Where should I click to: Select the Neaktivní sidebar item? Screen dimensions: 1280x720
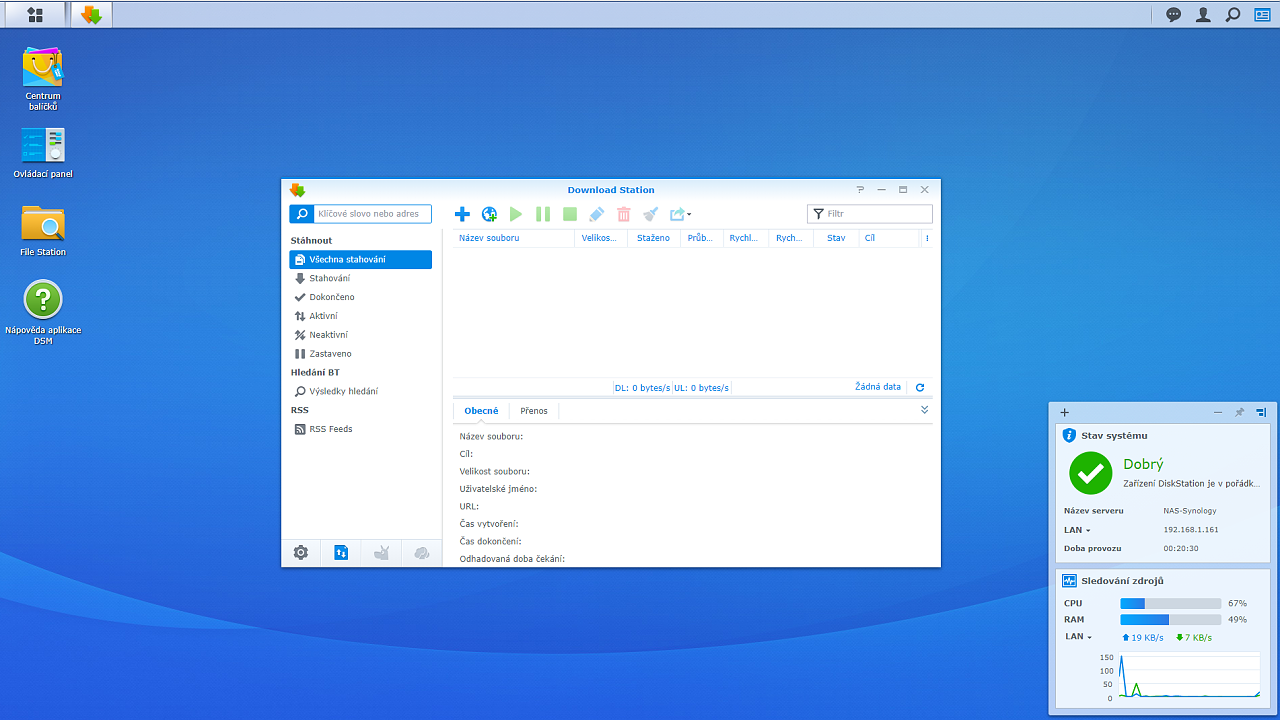tap(361, 335)
